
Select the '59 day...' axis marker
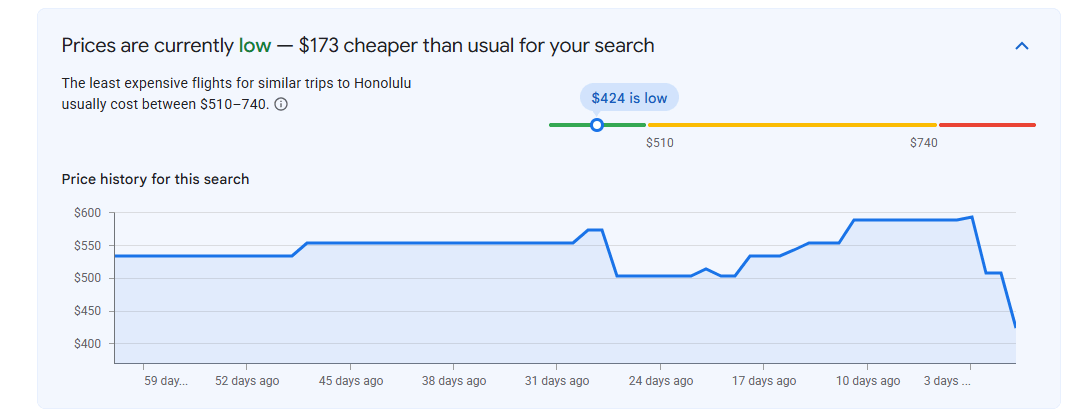click(166, 380)
